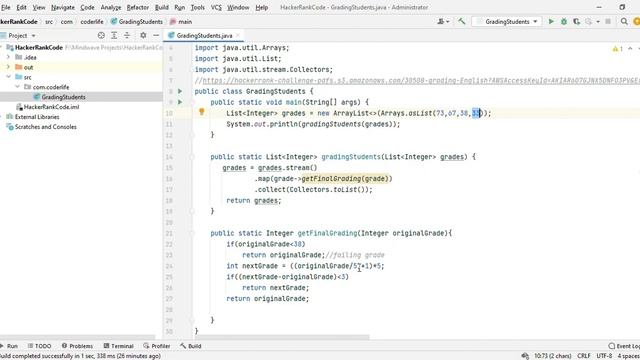Click the src breadcrumb in navigation bar
Image resolution: width=640 pixels, height=360 pixels.
click(49, 22)
